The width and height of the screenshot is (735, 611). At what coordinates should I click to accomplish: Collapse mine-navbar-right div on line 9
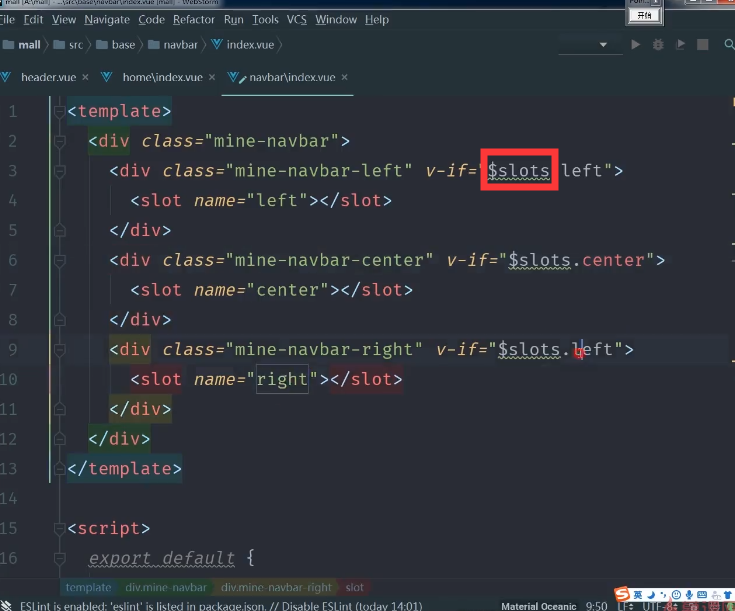(60, 350)
